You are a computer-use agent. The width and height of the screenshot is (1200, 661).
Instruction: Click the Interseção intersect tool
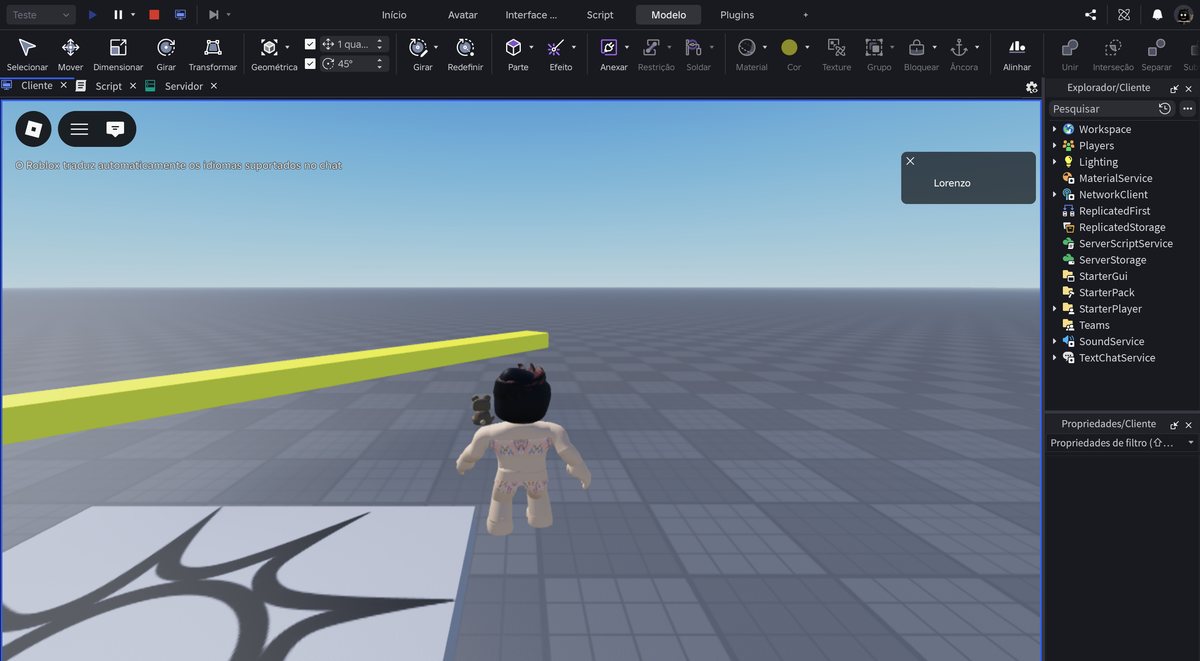pyautogui.click(x=1113, y=54)
